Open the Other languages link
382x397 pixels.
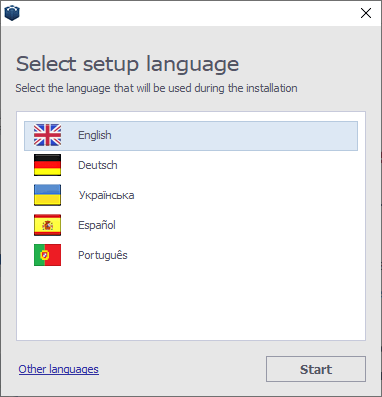click(x=59, y=369)
